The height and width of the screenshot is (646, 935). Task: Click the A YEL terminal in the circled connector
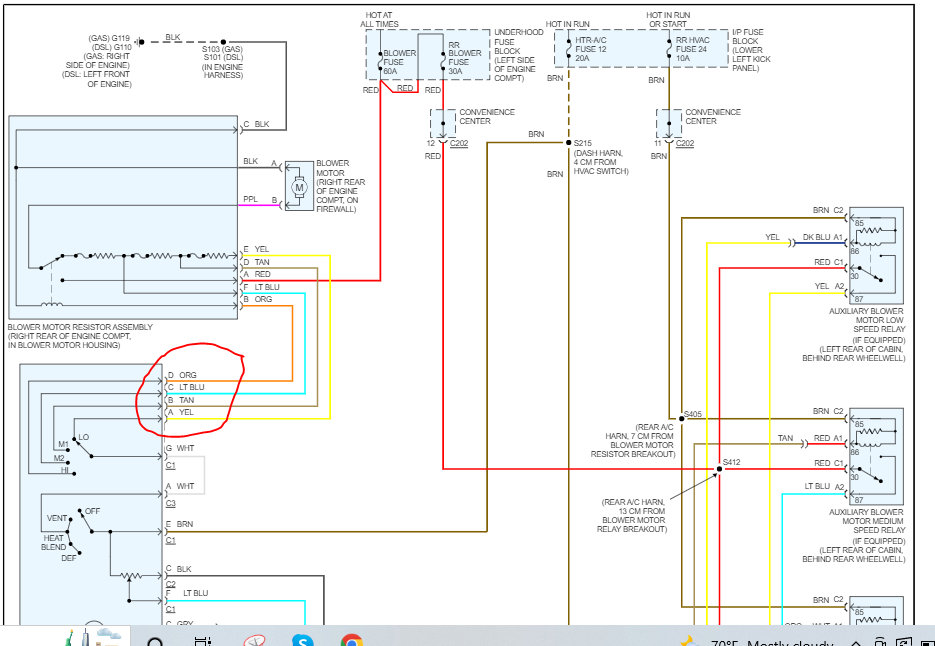pyautogui.click(x=181, y=412)
